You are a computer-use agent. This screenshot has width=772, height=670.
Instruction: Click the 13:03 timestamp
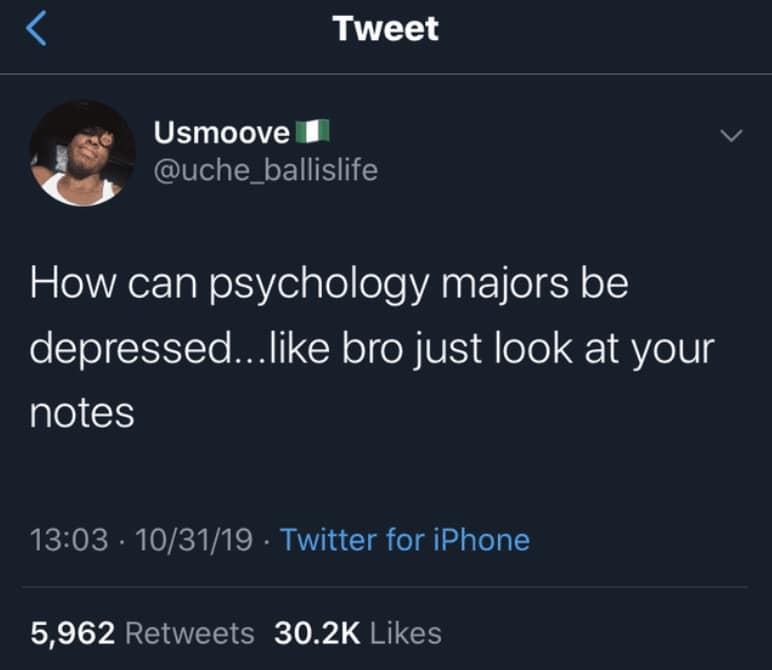(x=69, y=540)
